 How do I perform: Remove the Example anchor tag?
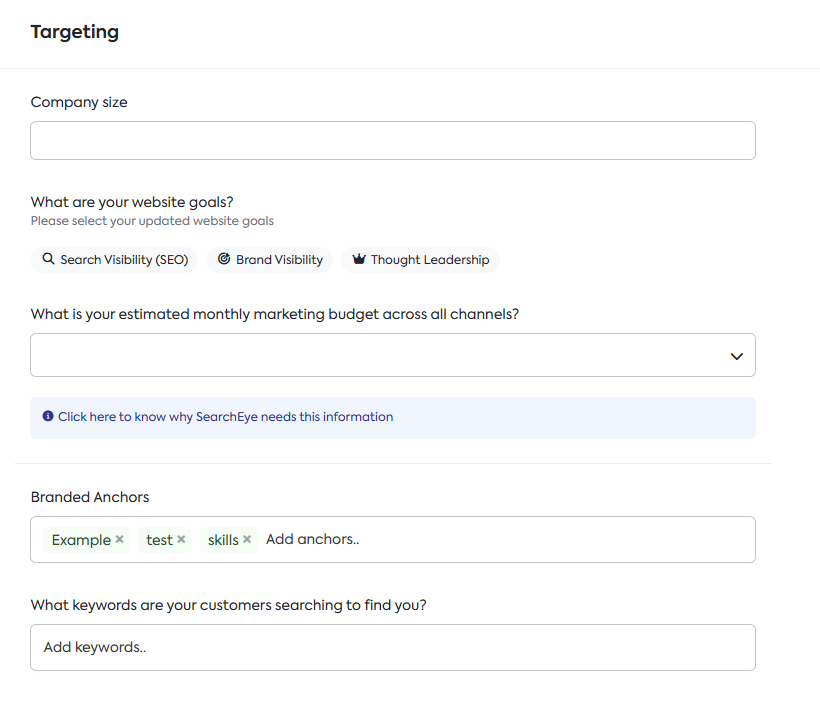click(120, 539)
